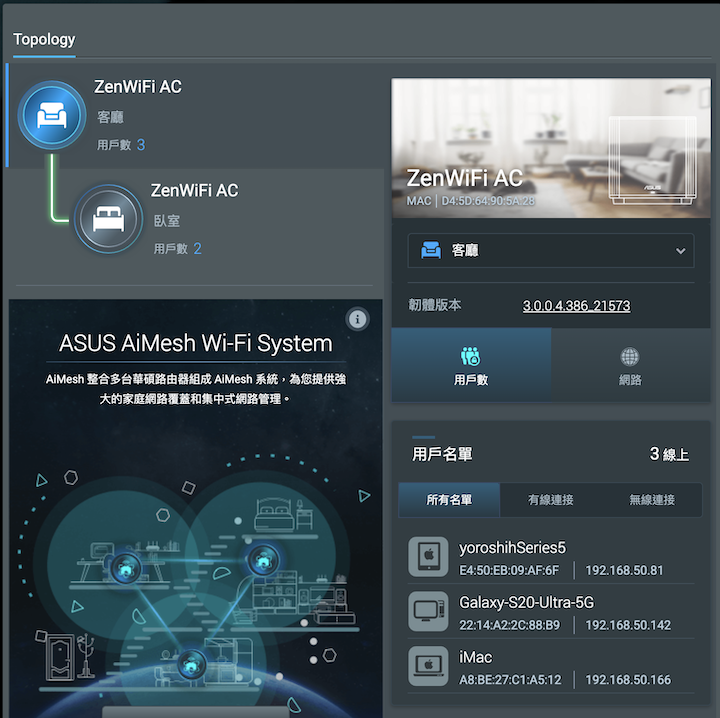
Task: Filter clients by 有線連接 wired
Action: [x=550, y=500]
